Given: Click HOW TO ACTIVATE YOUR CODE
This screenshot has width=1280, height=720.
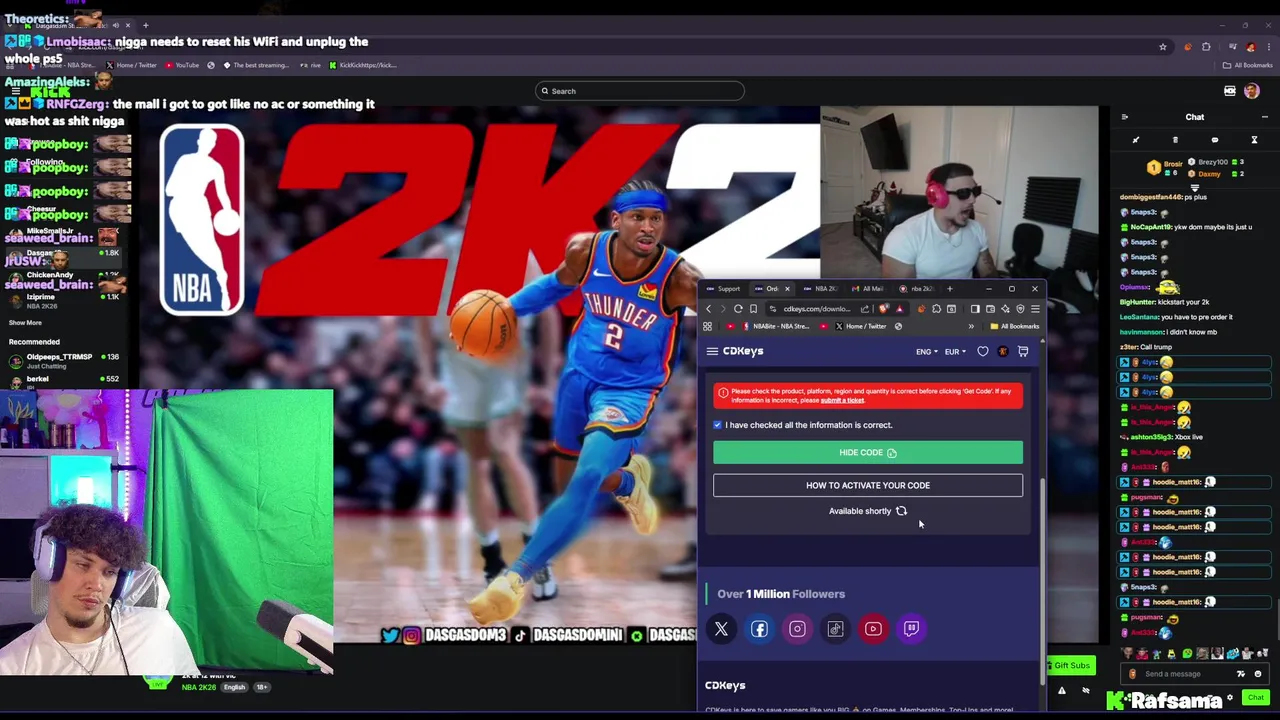Looking at the screenshot, I should (868, 485).
